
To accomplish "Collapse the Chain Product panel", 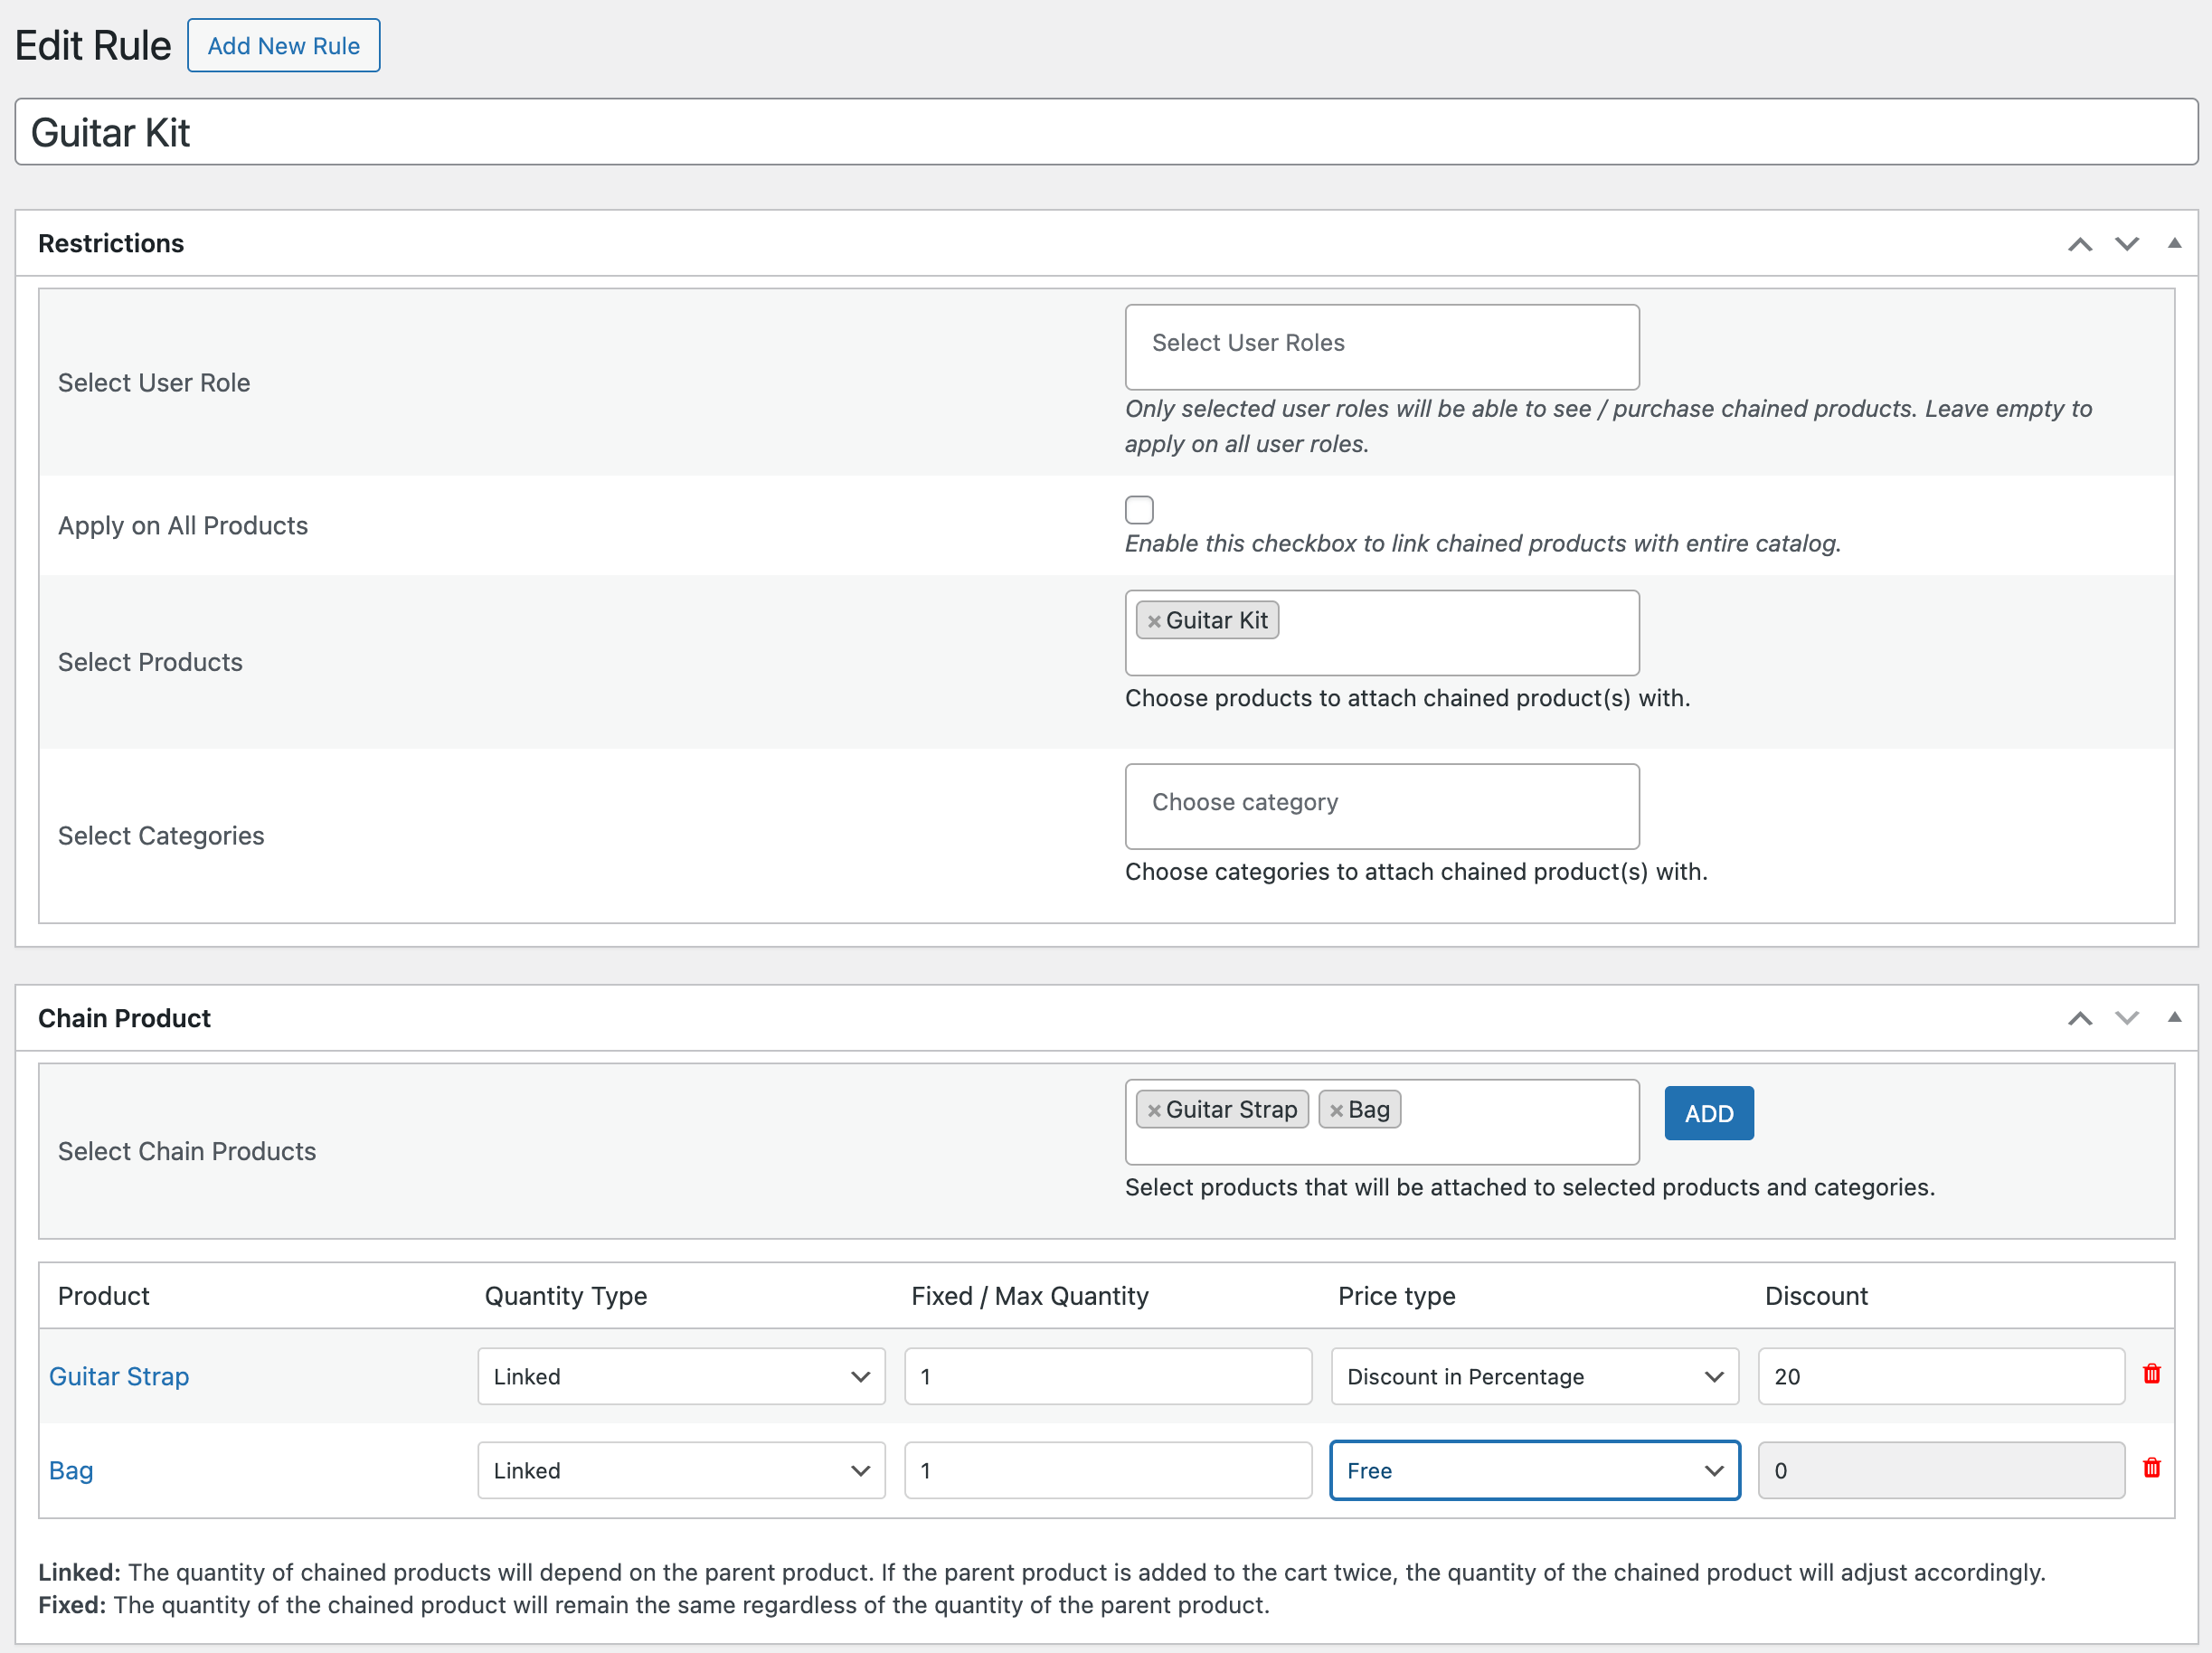I will pos(2175,1018).
